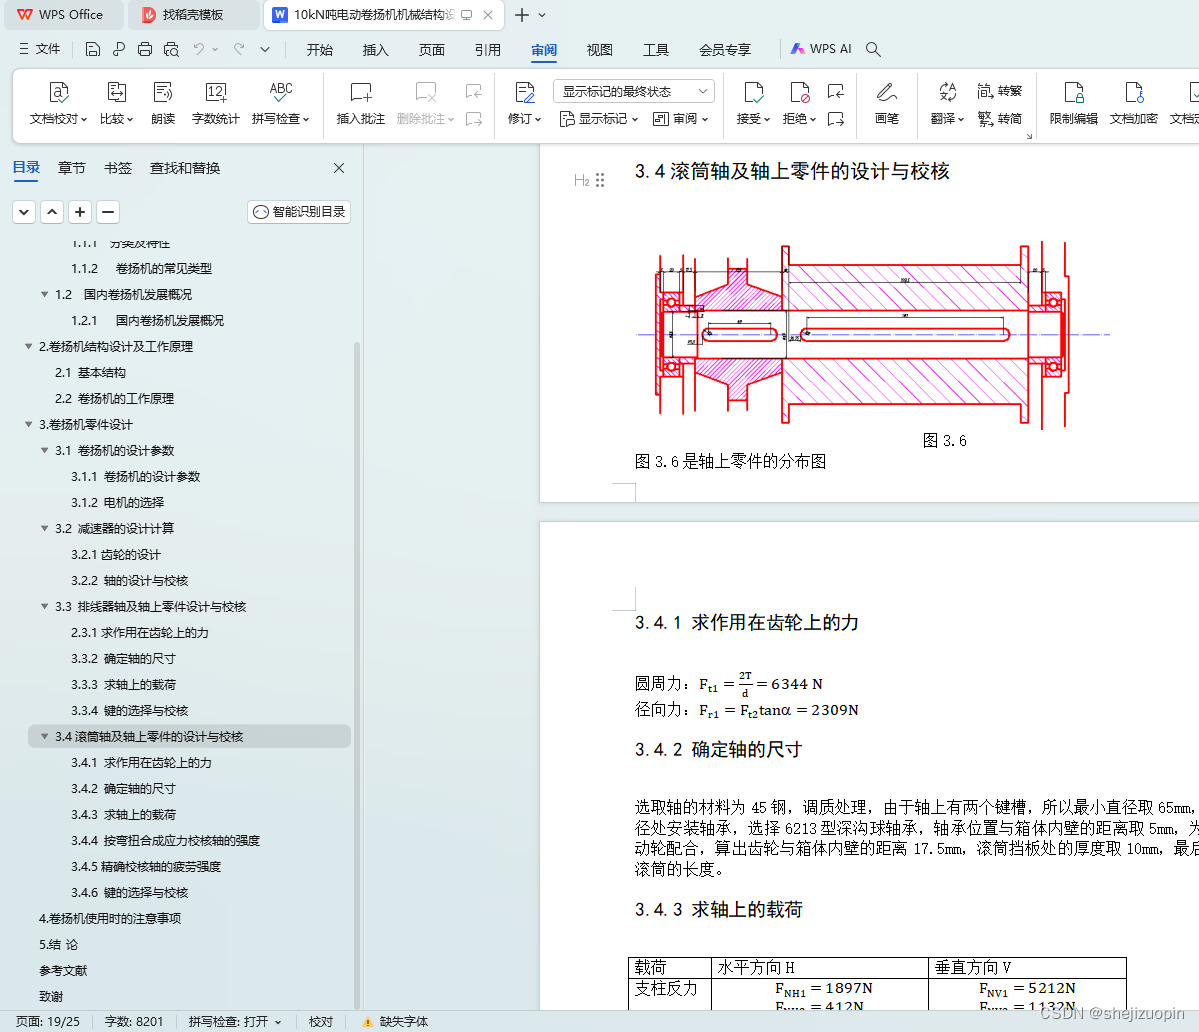Launch the WPS AI assistant
Screen dimensions: 1199x1032
820,49
